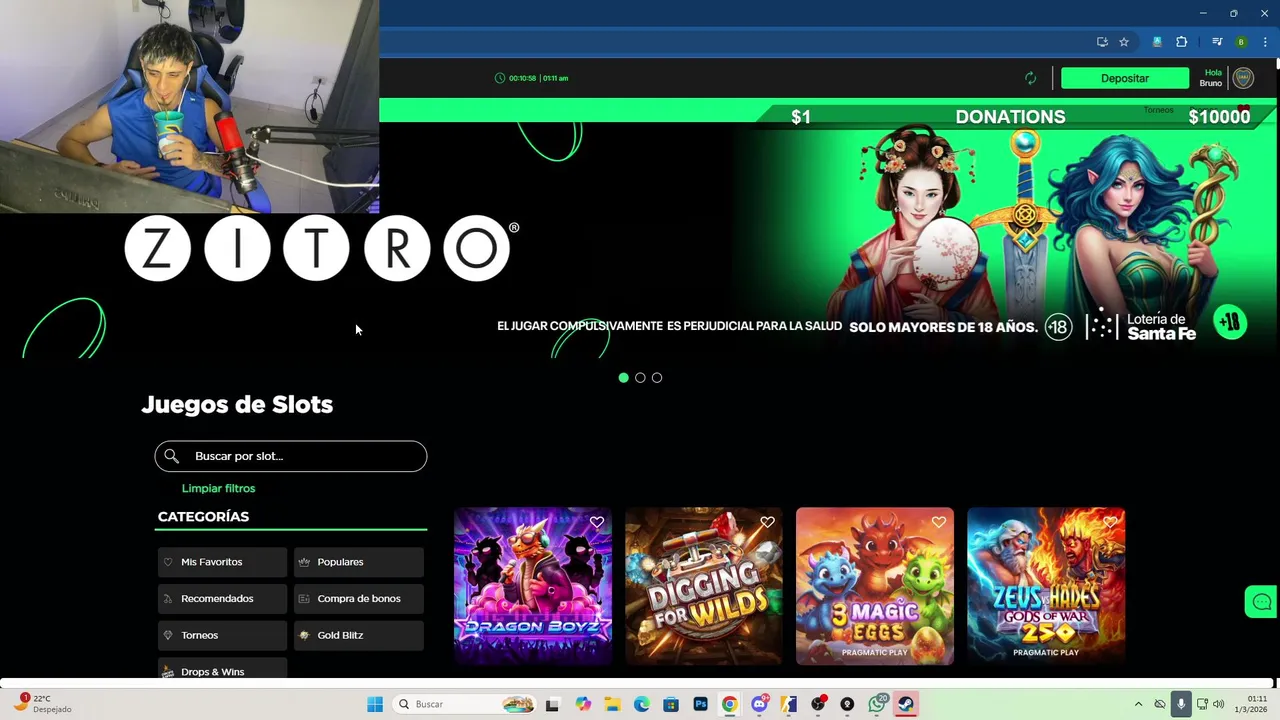Favorite Zeus vs Hades with its heart

click(x=1110, y=522)
